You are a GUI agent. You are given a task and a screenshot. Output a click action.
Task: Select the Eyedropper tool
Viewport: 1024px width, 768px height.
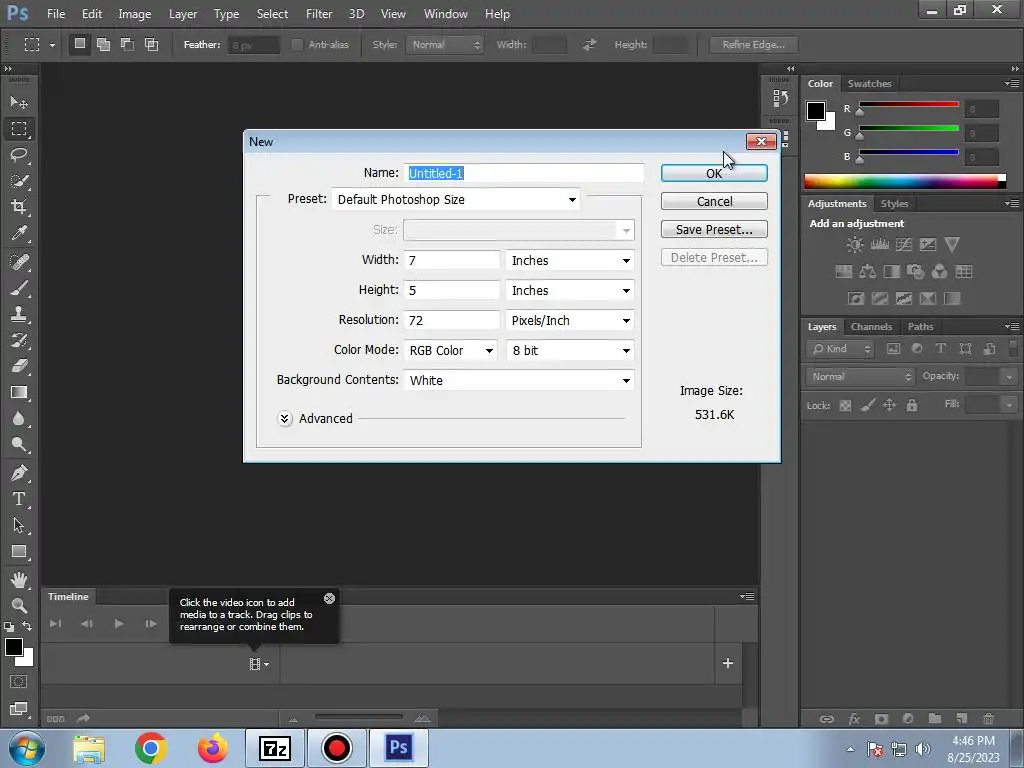click(x=19, y=233)
